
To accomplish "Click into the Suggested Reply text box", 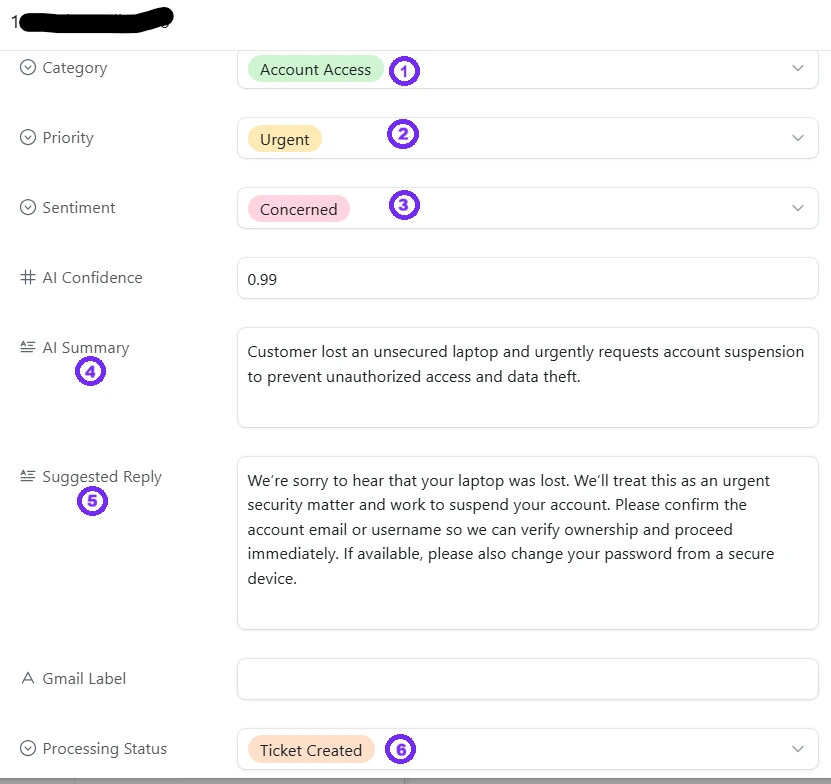I will click(528, 543).
